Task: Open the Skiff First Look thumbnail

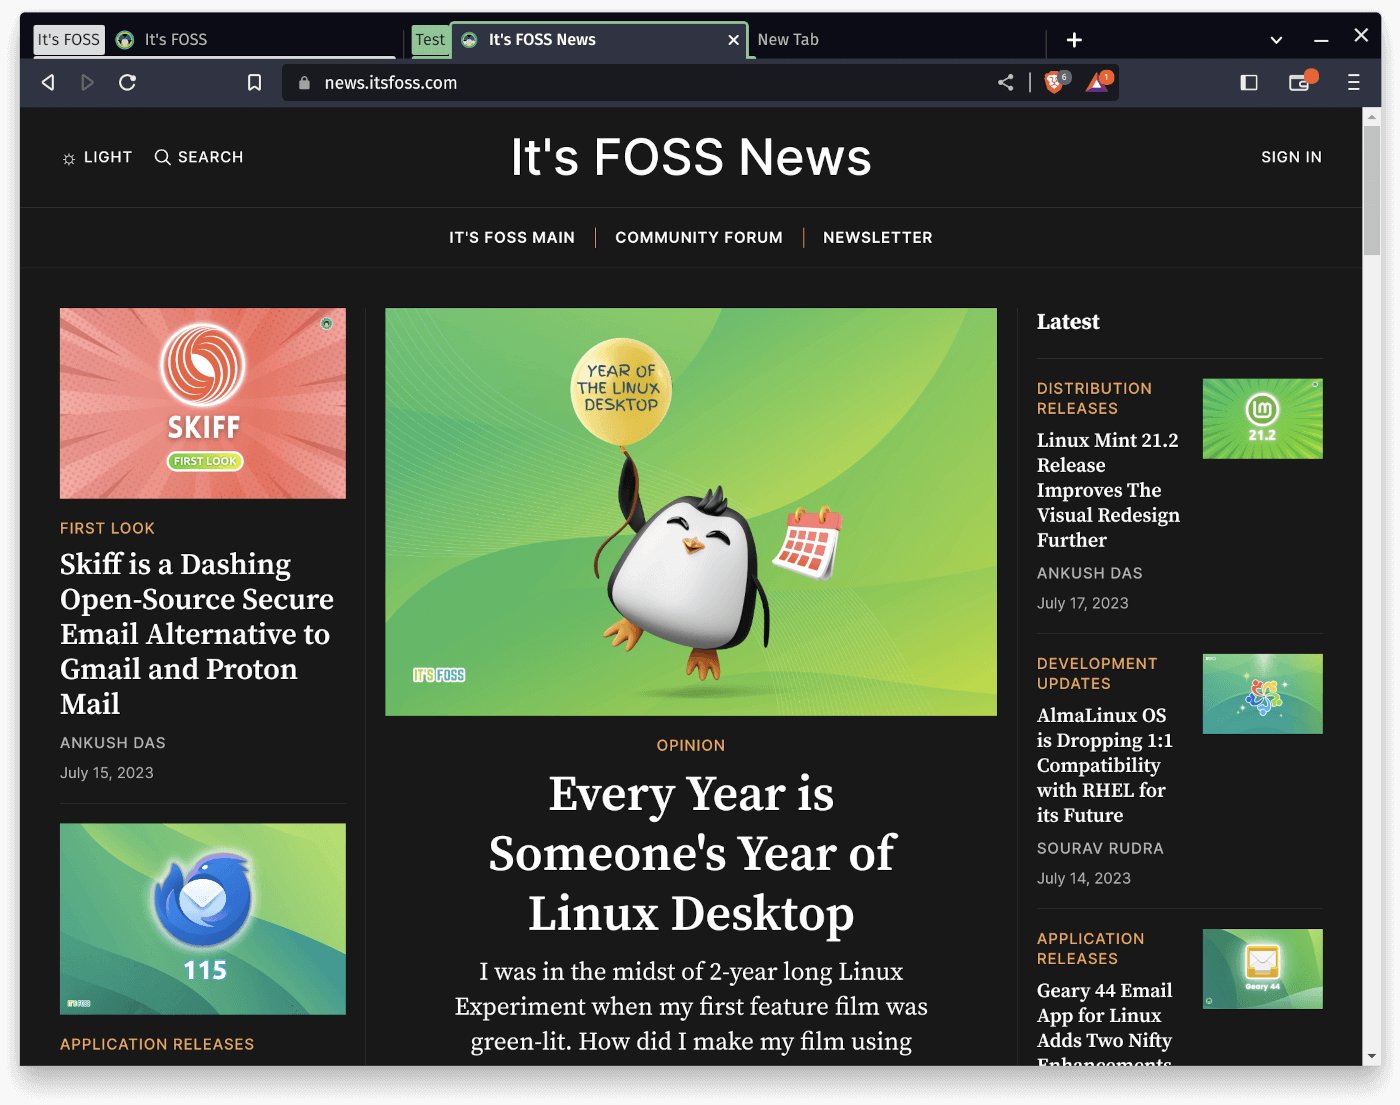Action: [x=203, y=403]
